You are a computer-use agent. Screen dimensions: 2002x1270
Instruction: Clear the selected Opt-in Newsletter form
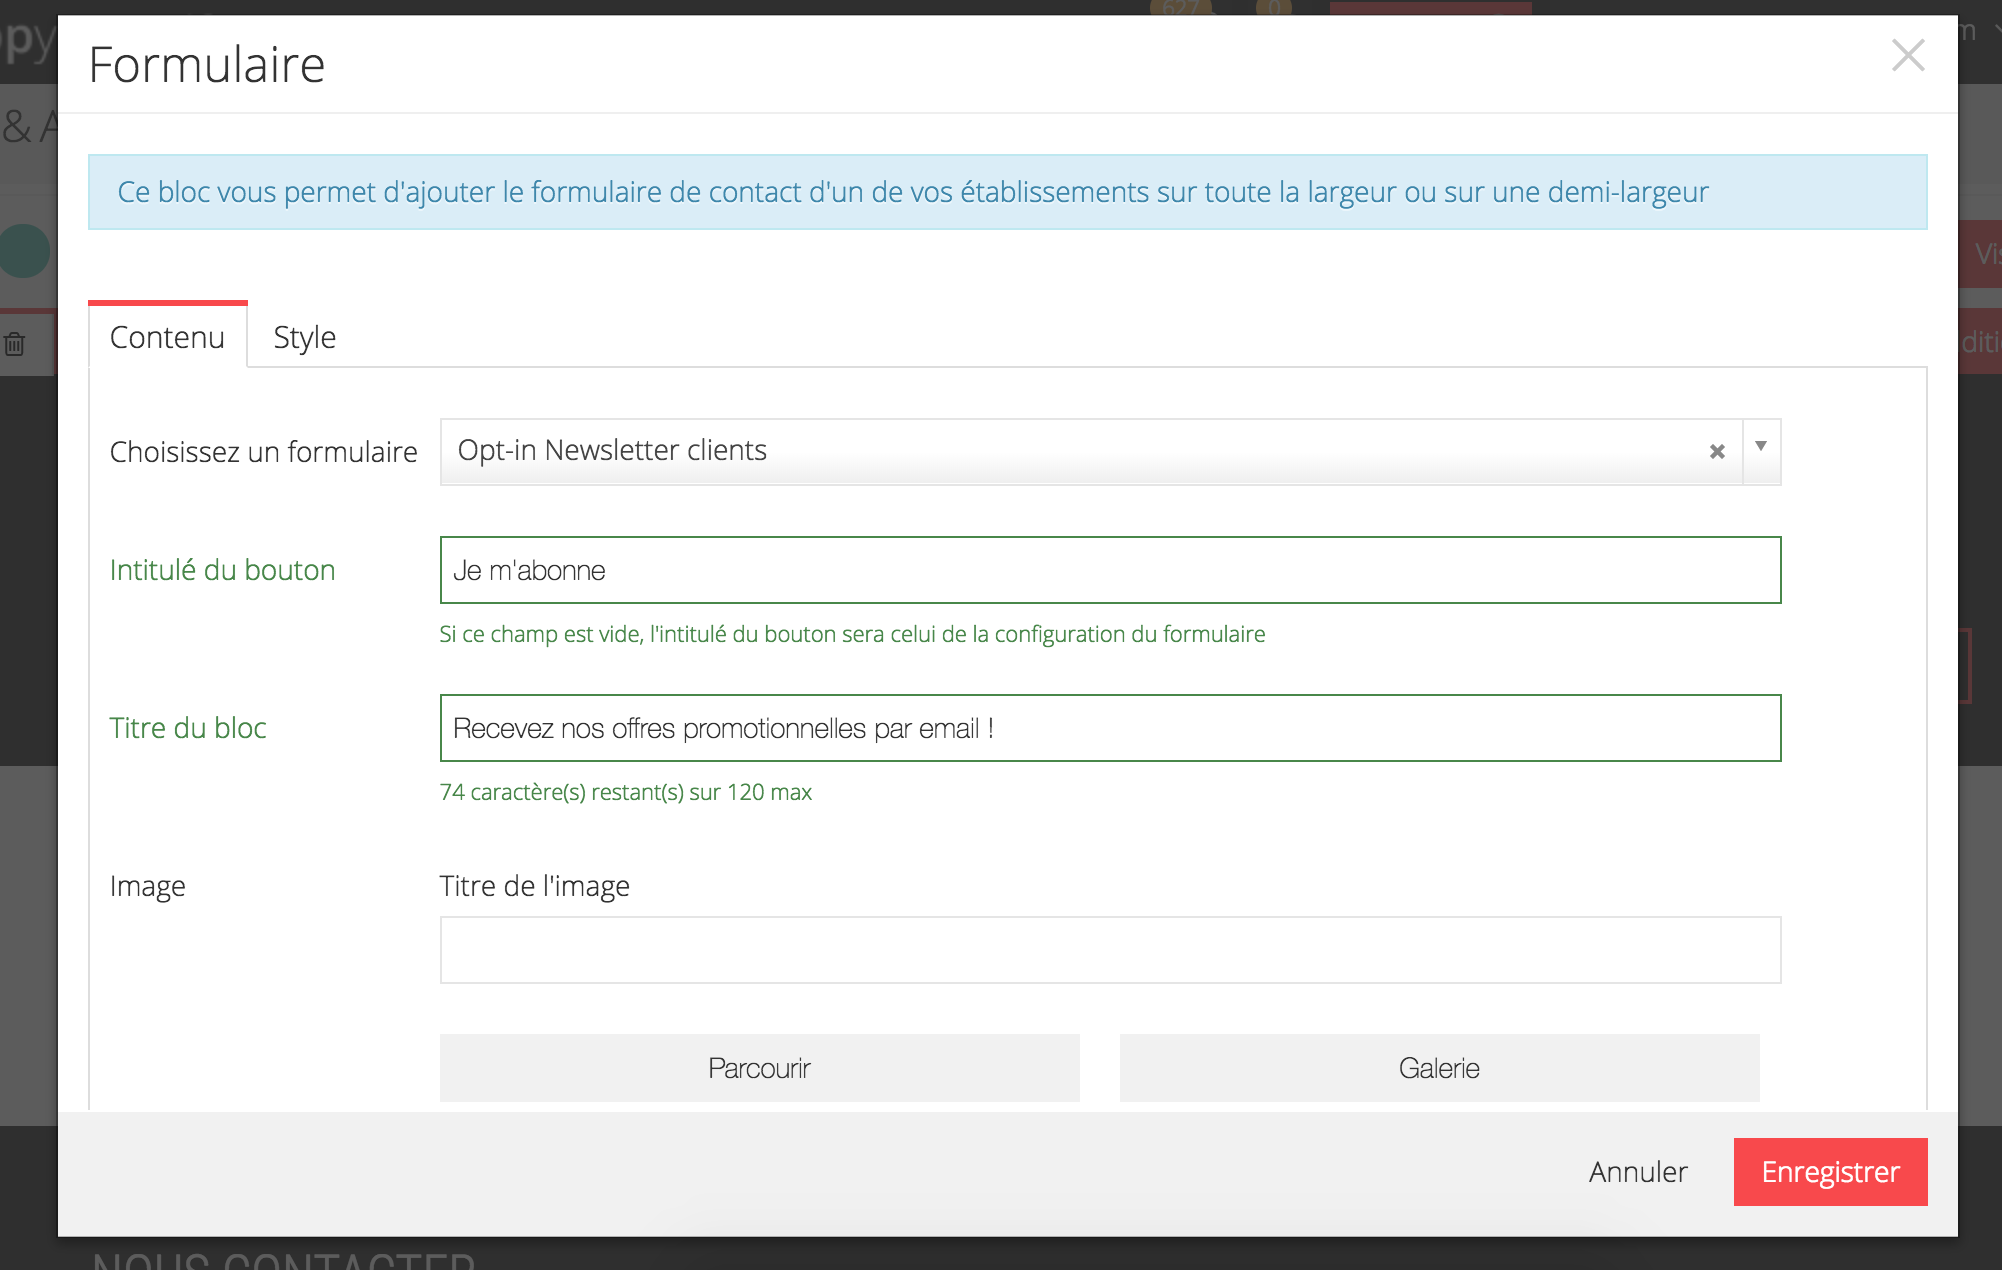[x=1717, y=452]
